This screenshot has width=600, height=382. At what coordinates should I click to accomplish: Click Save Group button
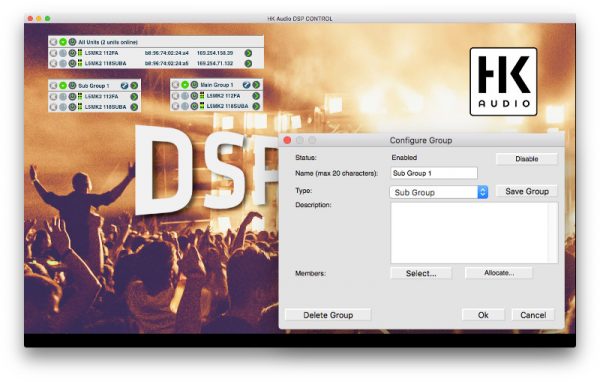tap(527, 191)
